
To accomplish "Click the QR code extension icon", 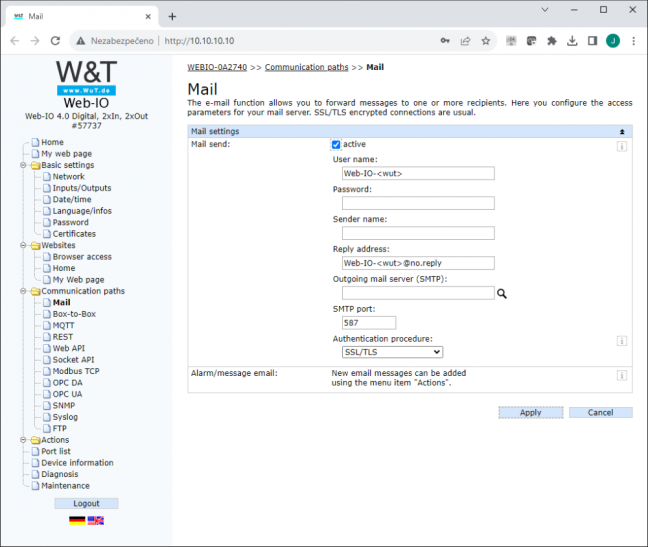I will 511,40.
